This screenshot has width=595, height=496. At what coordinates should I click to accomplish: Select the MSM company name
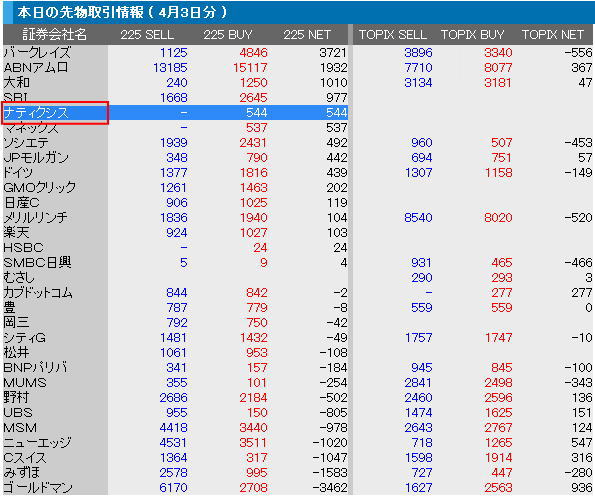pyautogui.click(x=20, y=428)
